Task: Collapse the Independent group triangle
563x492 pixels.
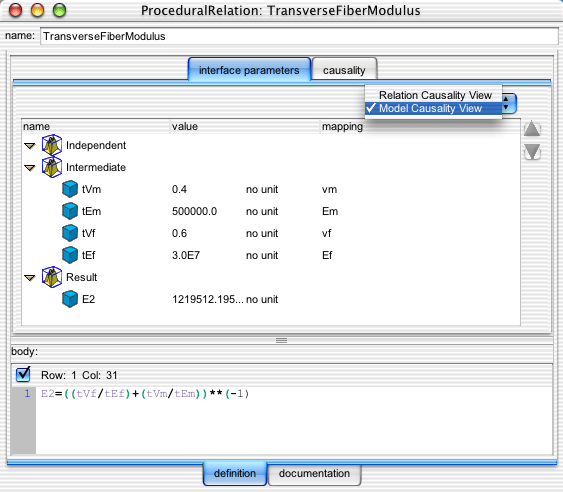Action: point(29,146)
